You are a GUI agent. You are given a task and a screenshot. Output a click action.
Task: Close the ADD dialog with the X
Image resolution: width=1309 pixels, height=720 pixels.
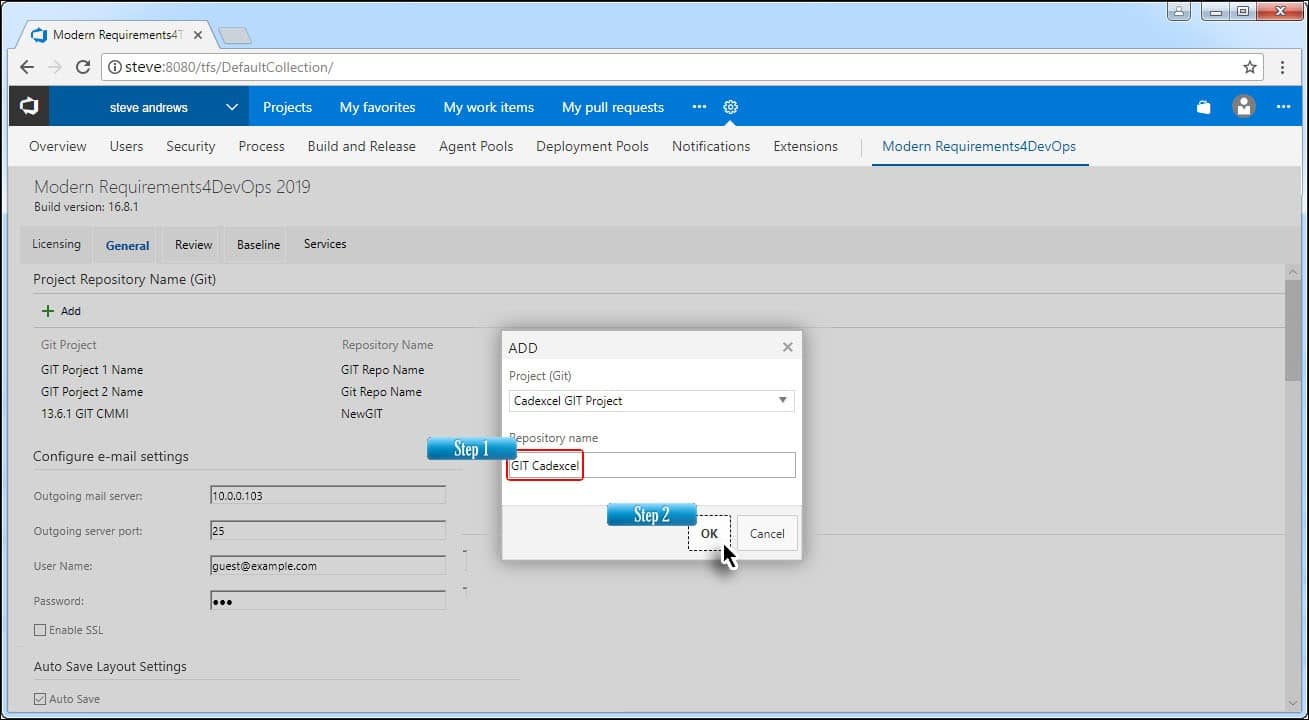[x=788, y=347]
